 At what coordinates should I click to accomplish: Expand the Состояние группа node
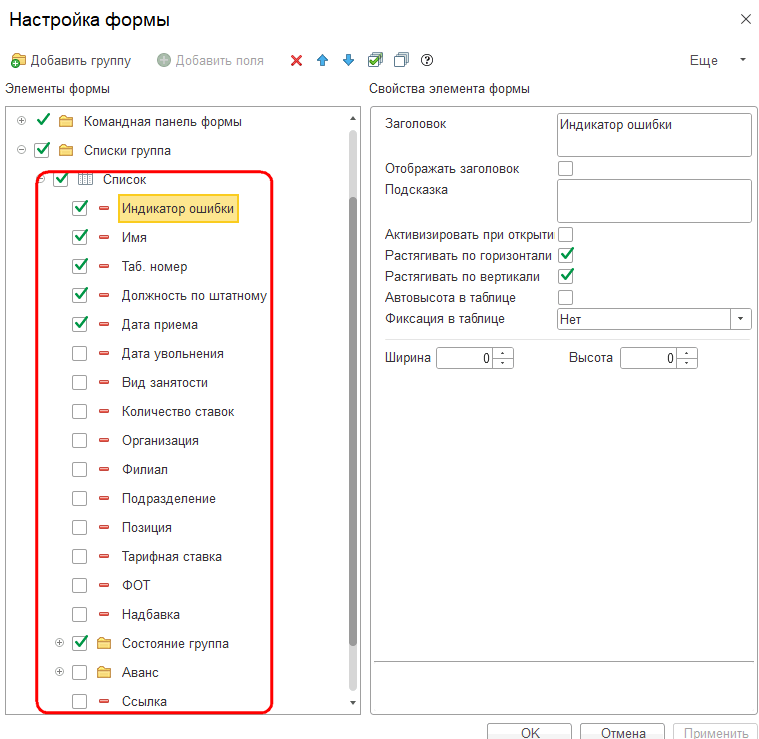pos(60,643)
